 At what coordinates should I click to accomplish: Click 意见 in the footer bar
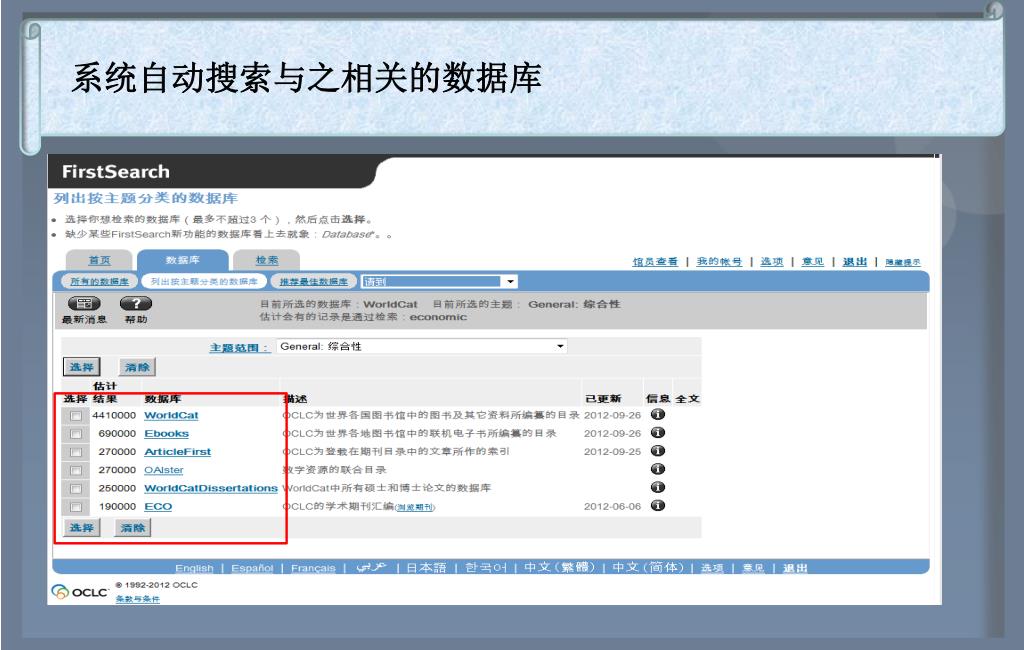click(x=753, y=568)
